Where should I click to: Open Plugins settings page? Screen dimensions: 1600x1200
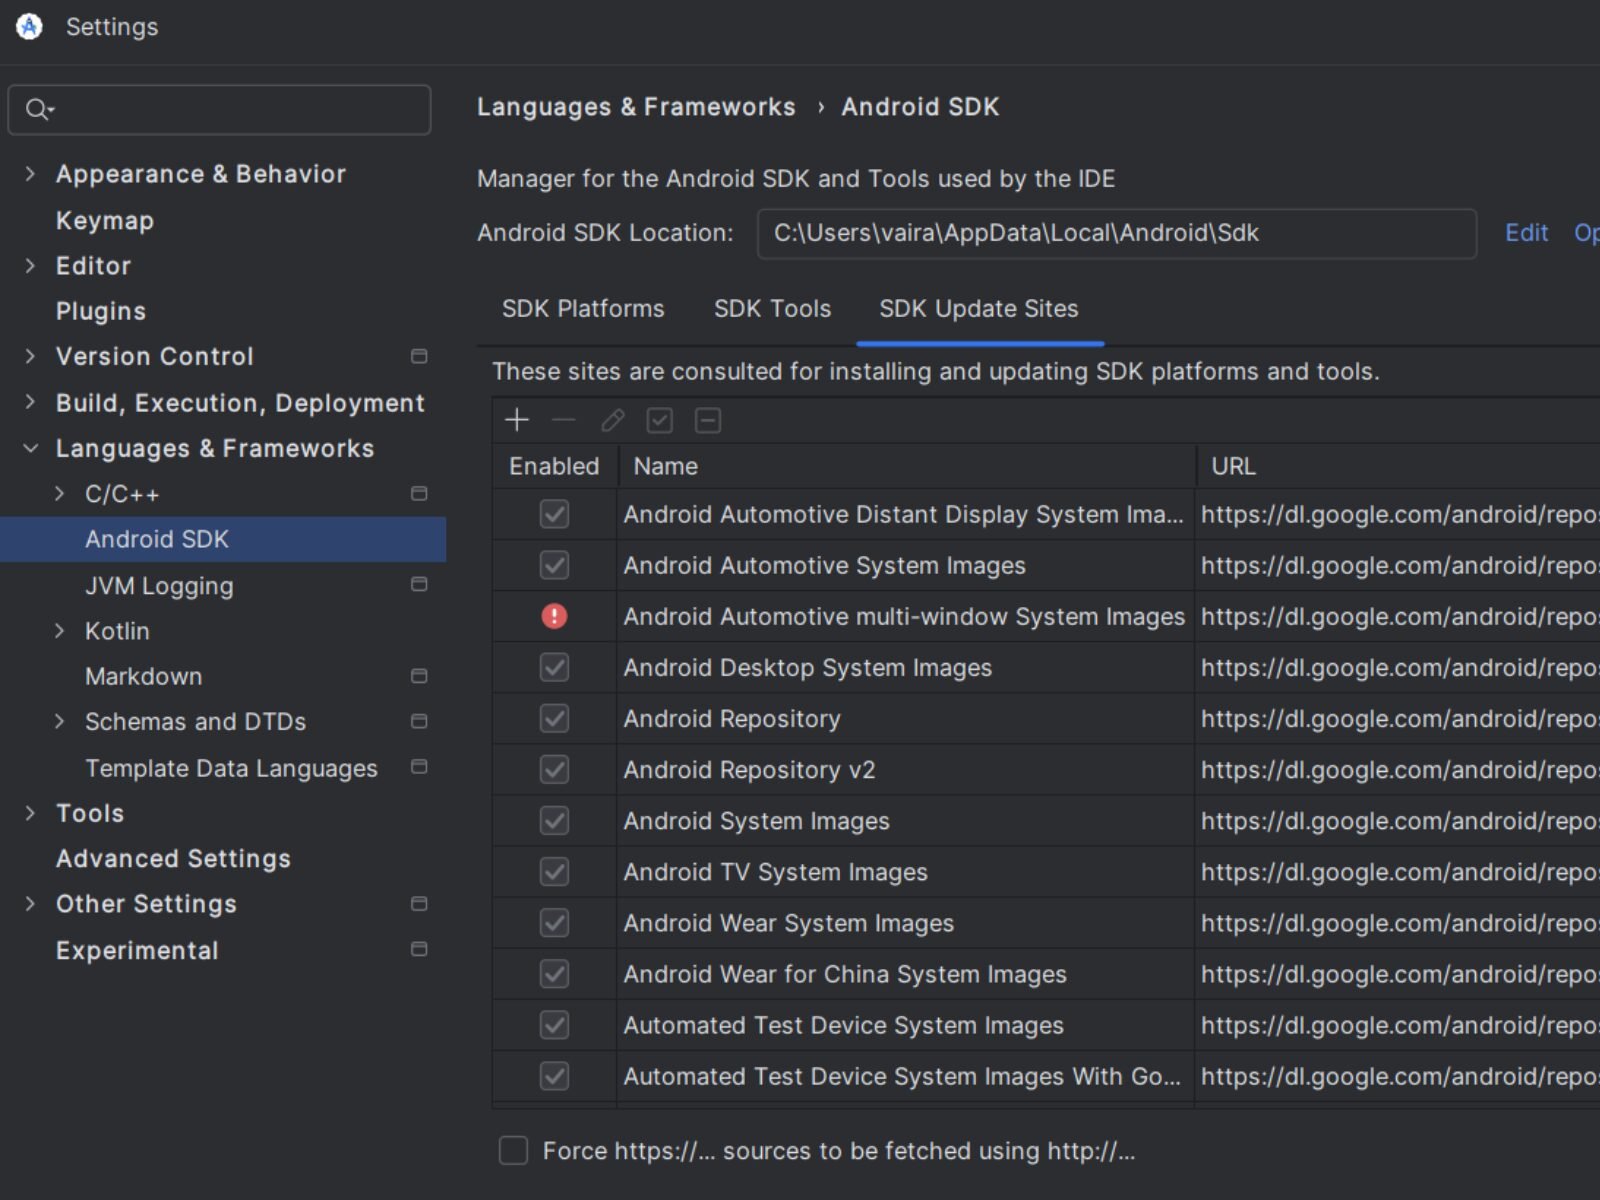pyautogui.click(x=101, y=311)
